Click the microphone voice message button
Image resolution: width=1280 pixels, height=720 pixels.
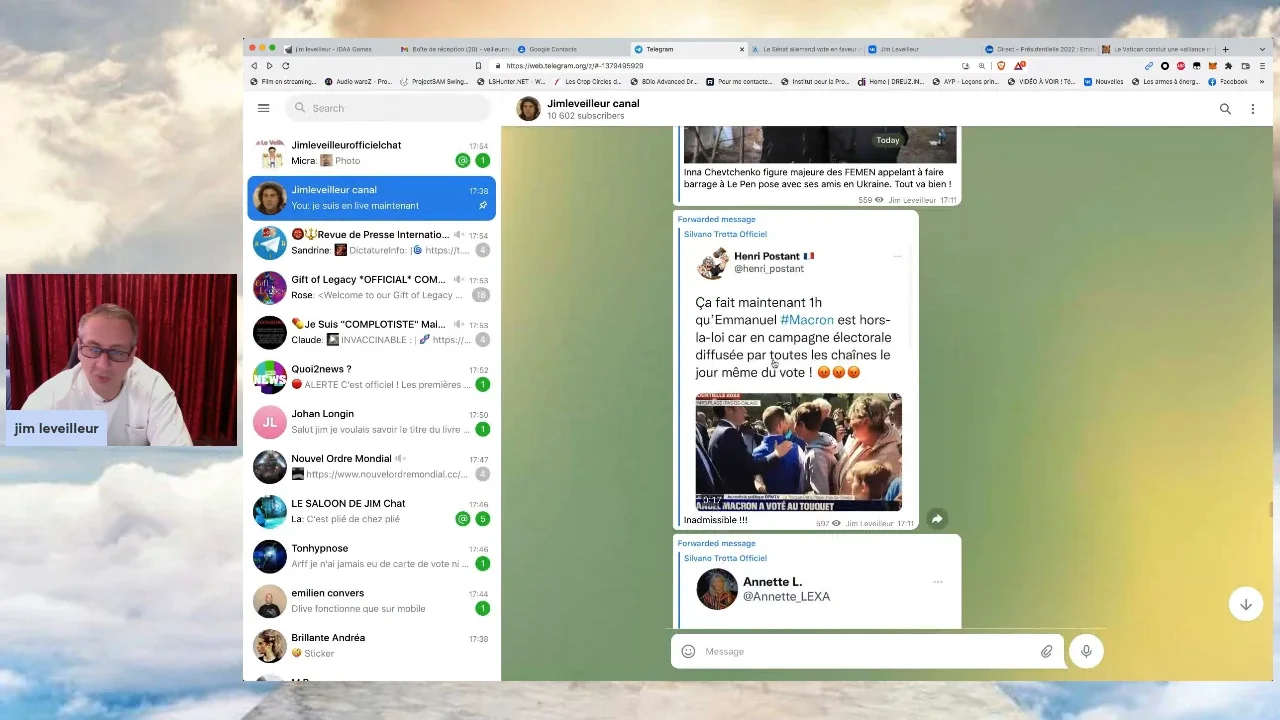(x=1086, y=651)
